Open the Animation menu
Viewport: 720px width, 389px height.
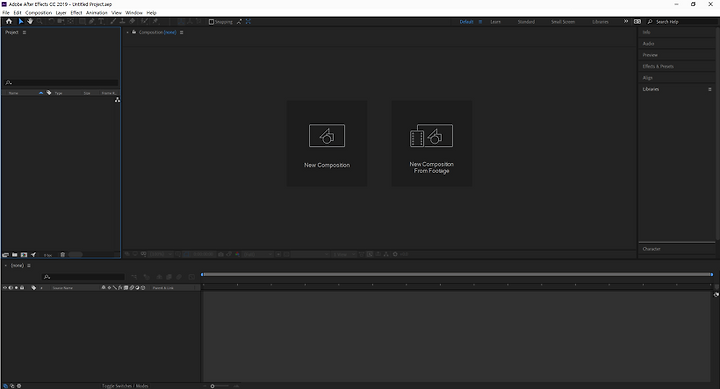pyautogui.click(x=96, y=13)
